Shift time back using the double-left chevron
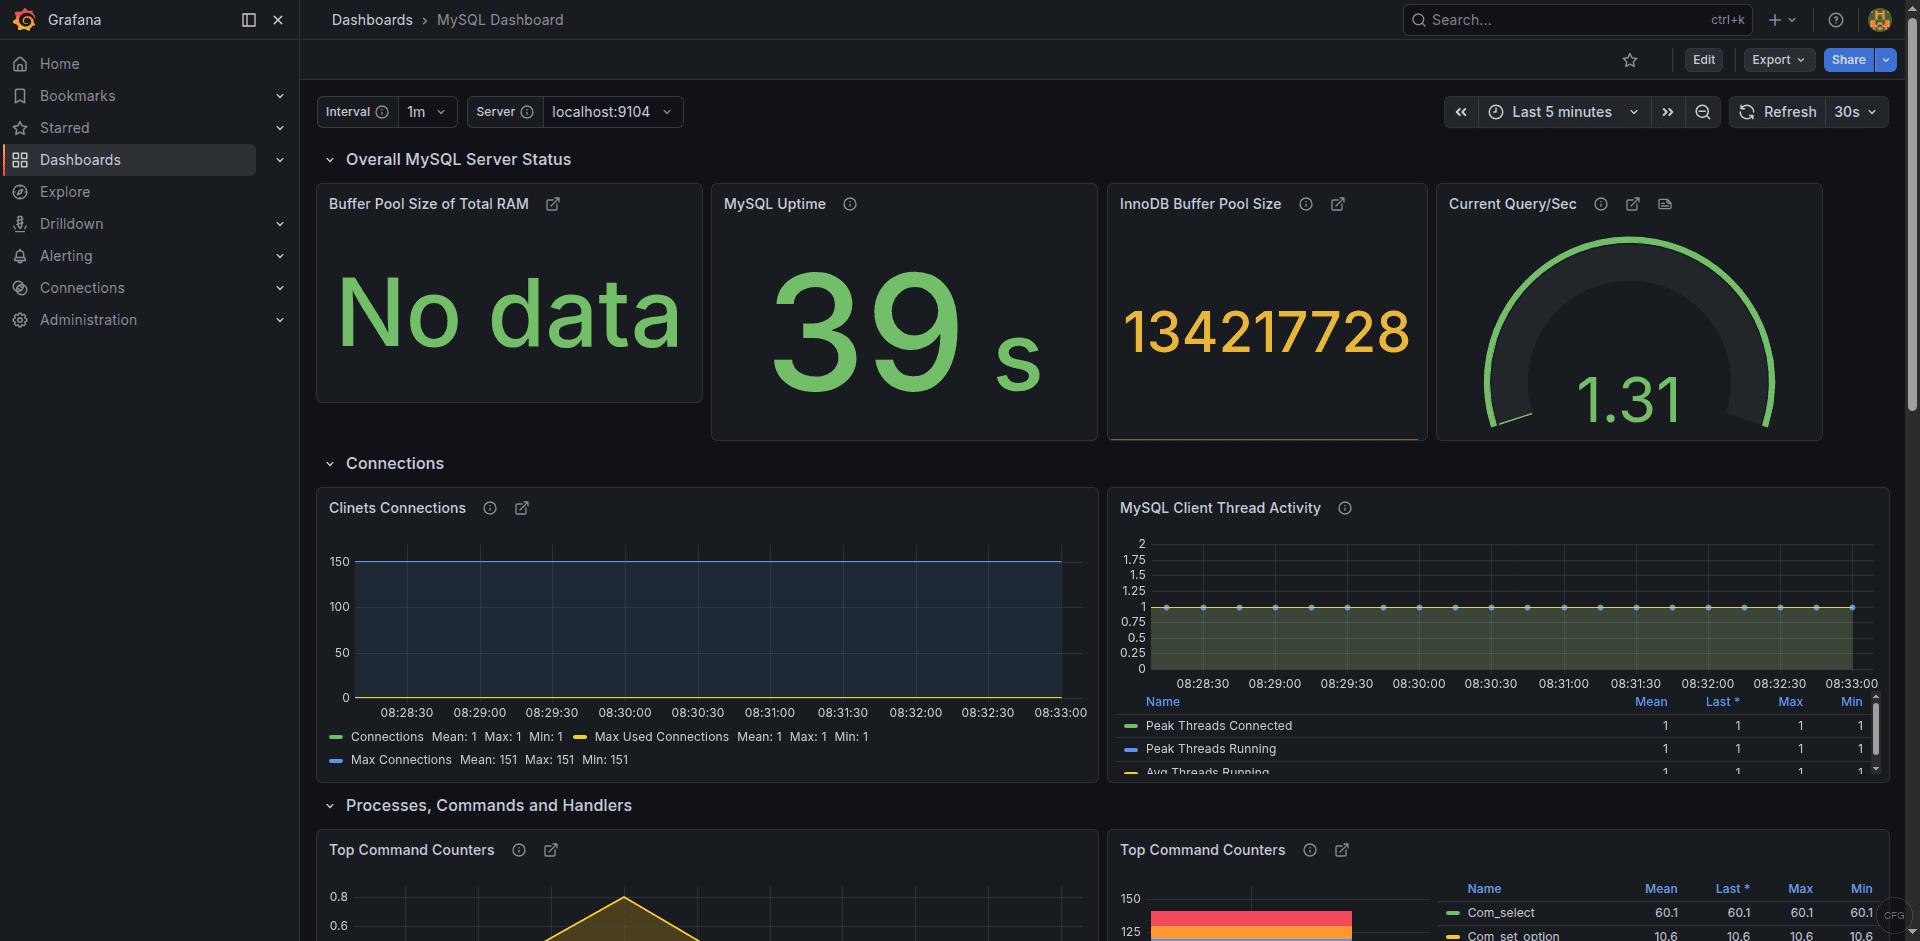 pyautogui.click(x=1461, y=112)
